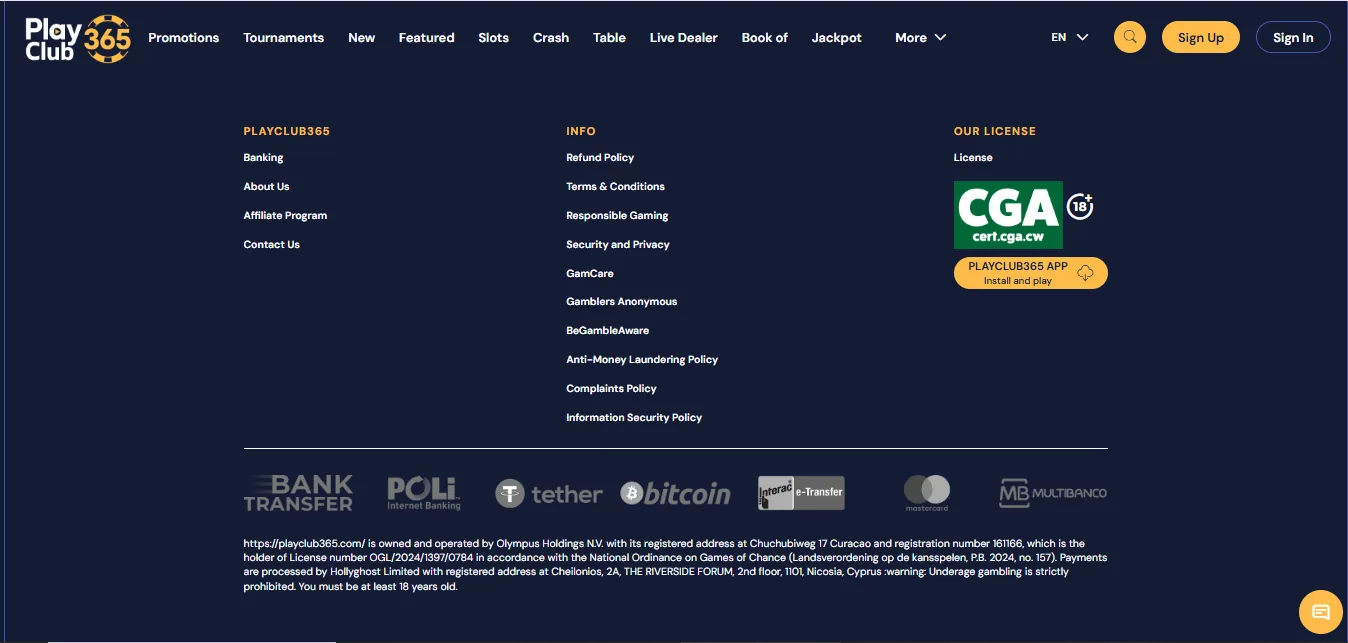
Task: Click the INFO footer heading
Action: coord(581,131)
